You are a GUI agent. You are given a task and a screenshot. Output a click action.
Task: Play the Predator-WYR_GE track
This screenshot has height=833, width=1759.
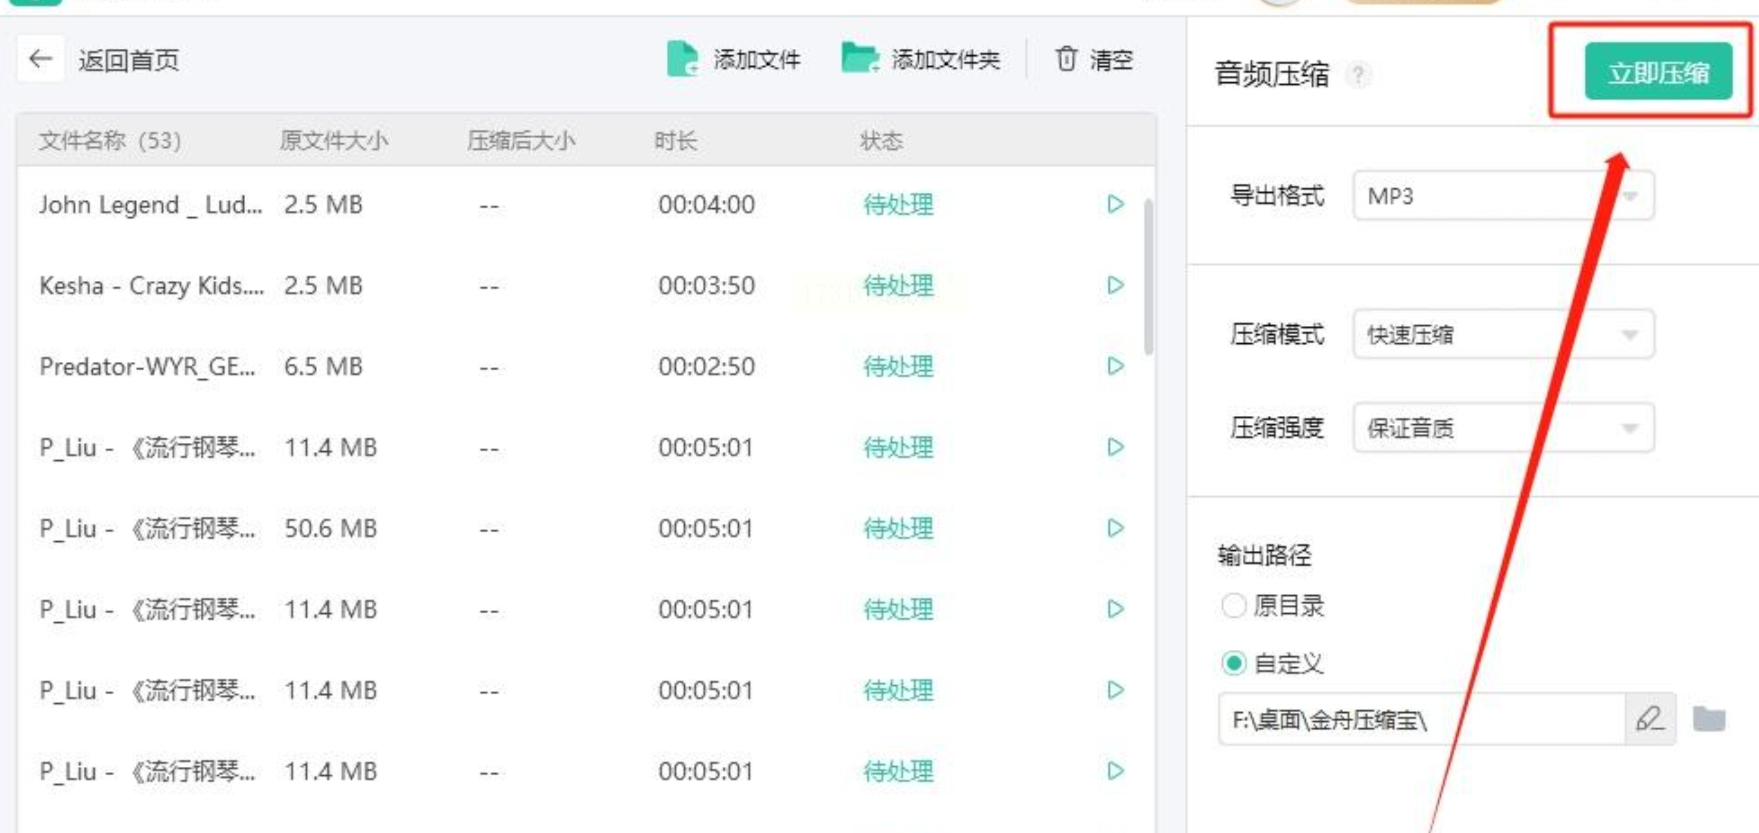click(x=1116, y=366)
